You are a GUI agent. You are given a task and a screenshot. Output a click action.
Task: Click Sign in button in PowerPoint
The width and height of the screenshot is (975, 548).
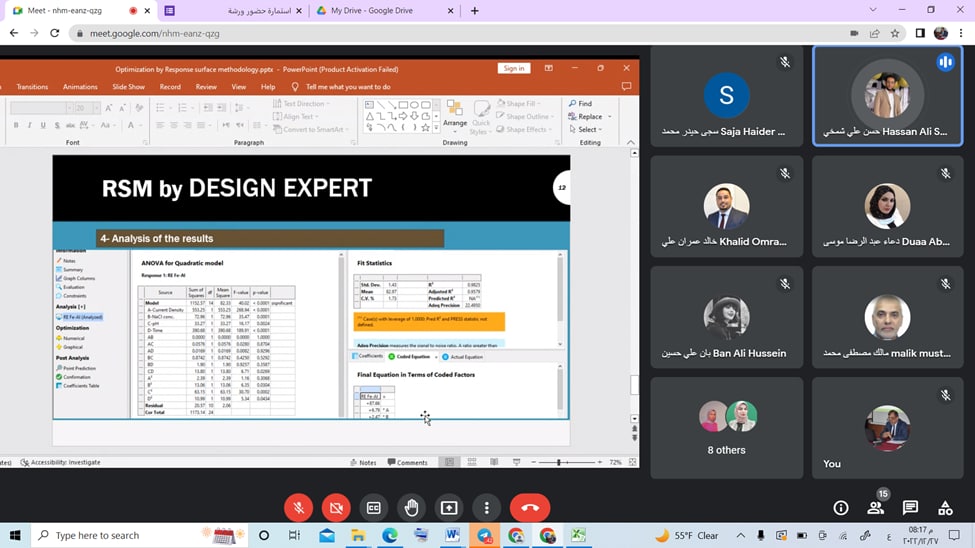[513, 68]
